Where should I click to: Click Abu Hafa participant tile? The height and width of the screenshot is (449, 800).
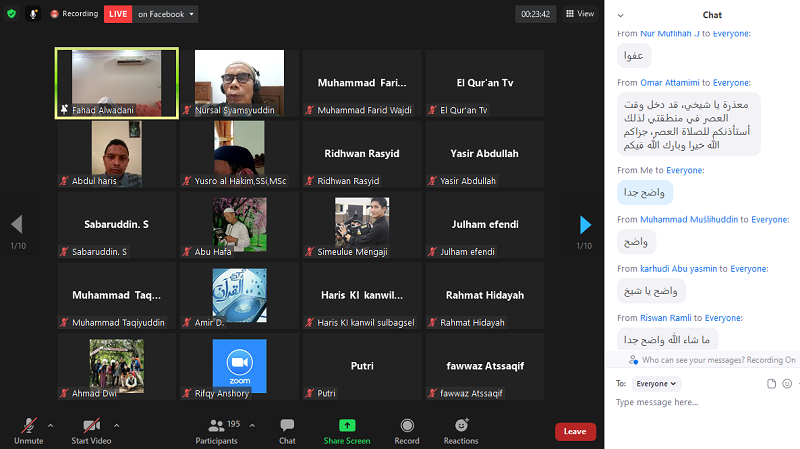(239, 225)
